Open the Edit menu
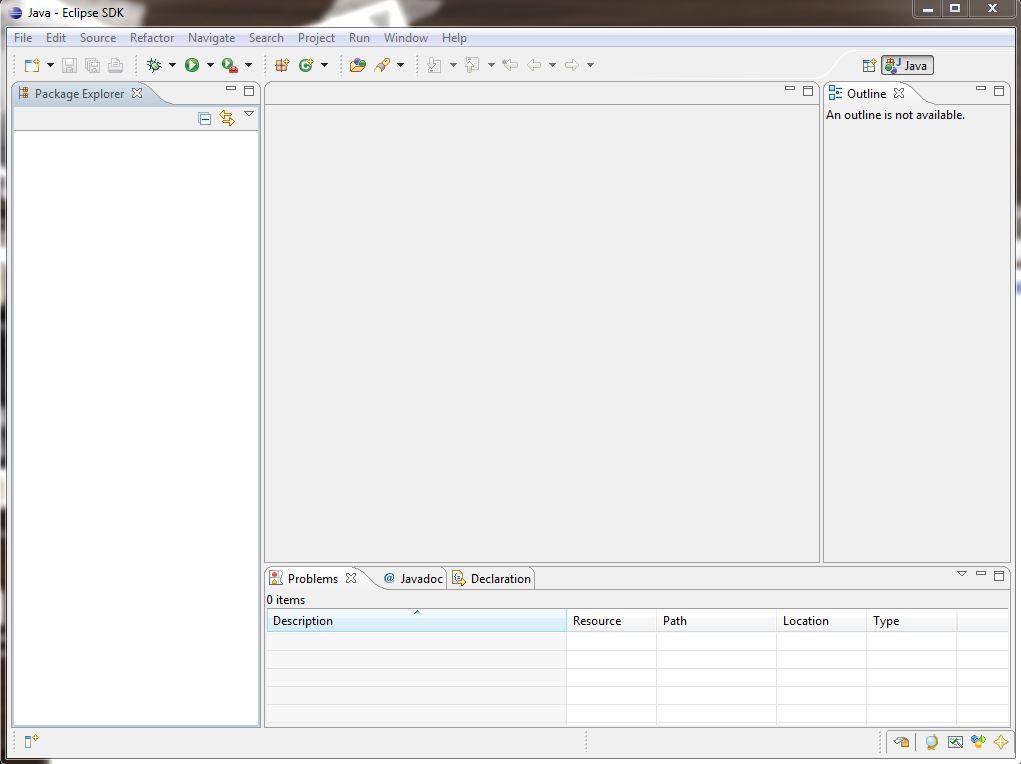Viewport: 1021px width, 764px height. point(55,38)
